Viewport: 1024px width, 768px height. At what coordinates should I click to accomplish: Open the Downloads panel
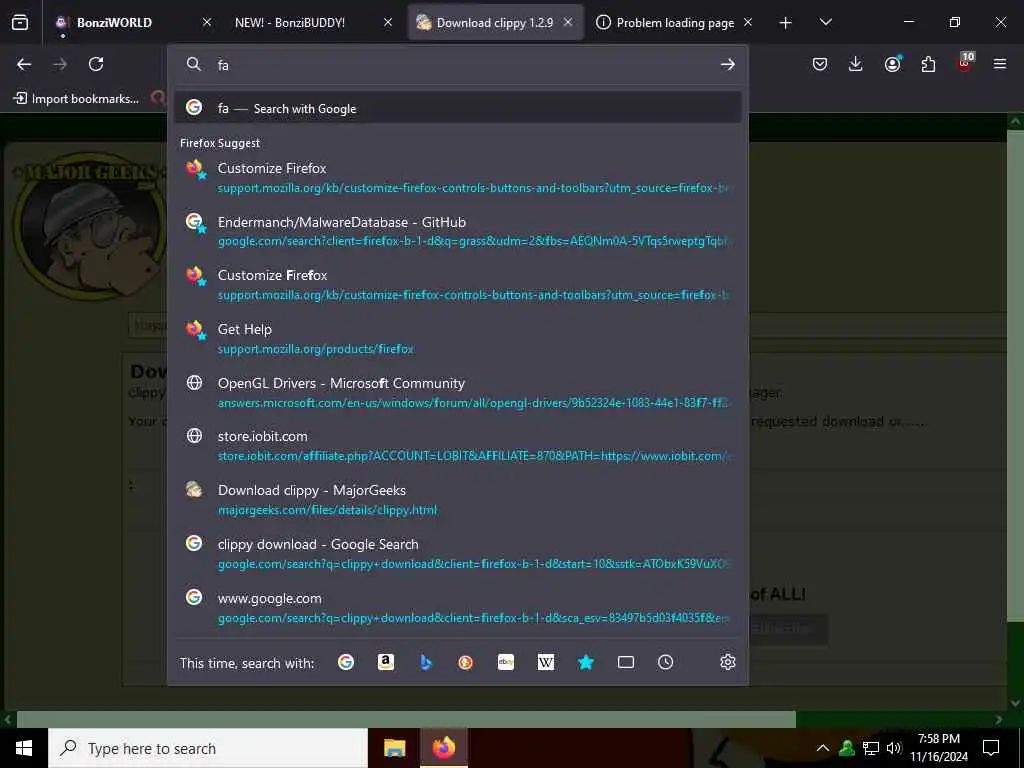click(x=856, y=64)
